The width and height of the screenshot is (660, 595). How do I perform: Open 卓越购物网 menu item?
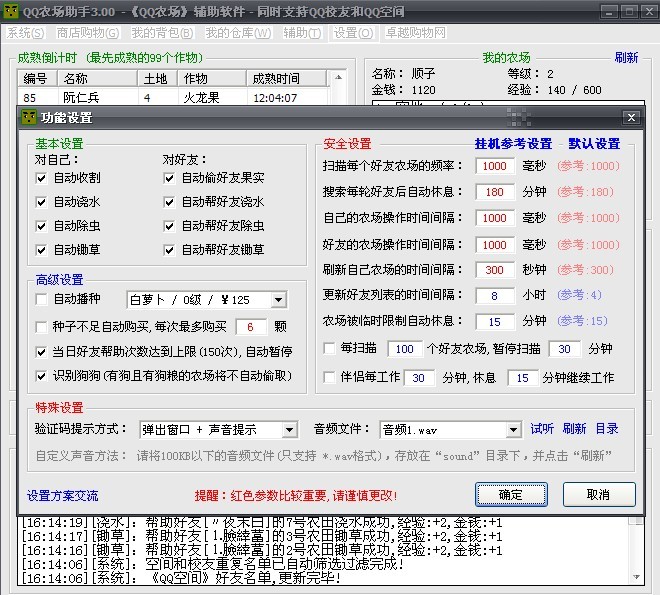pyautogui.click(x=415, y=33)
